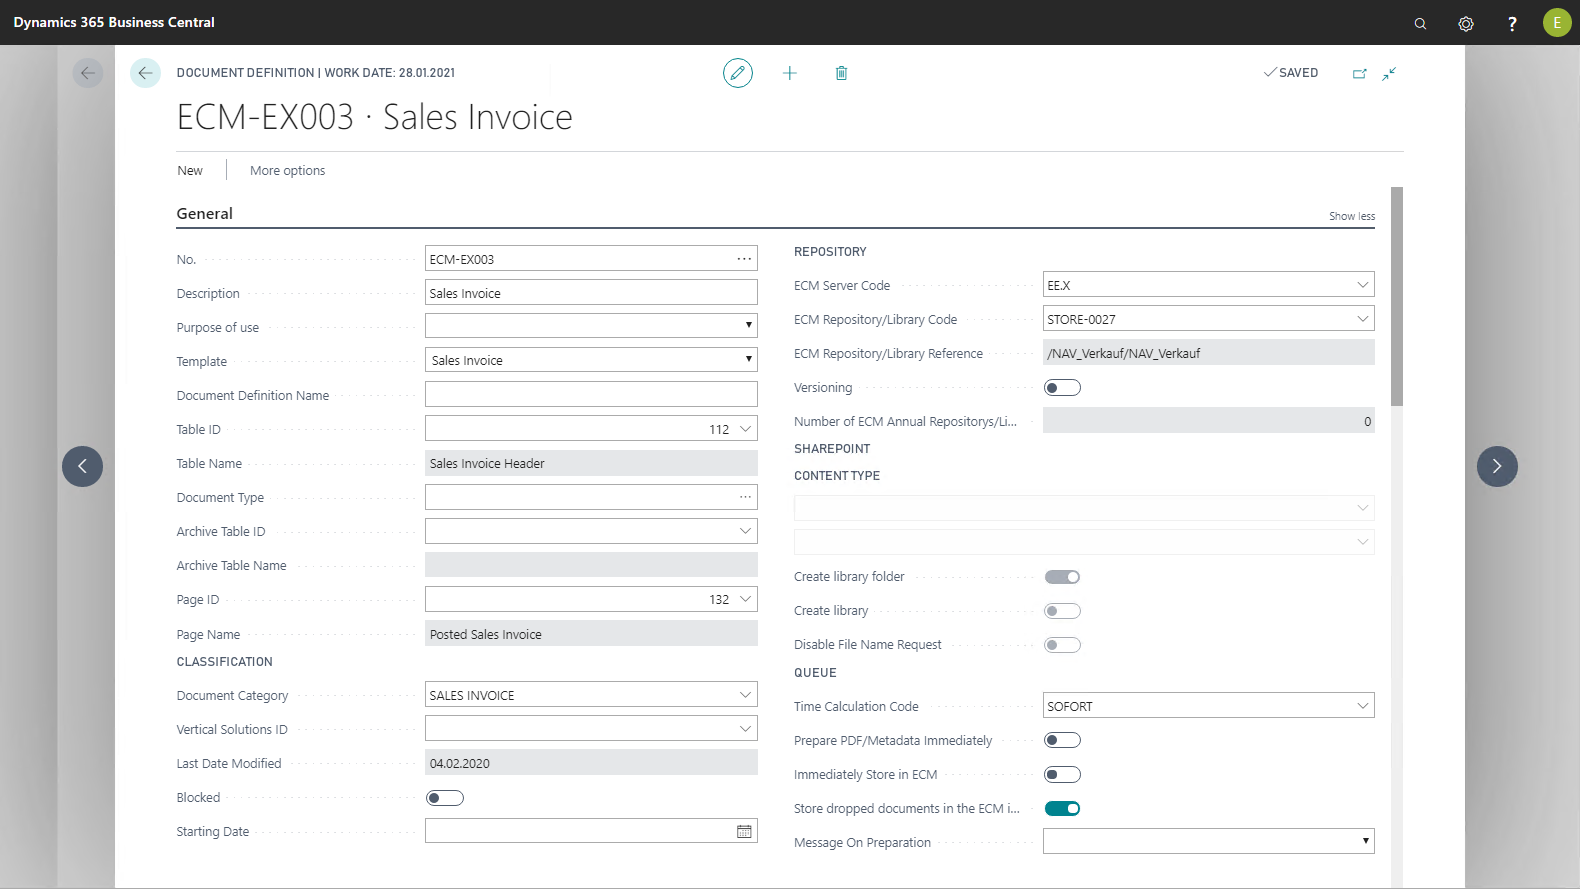Expand the Time Calculation Code dropdown
This screenshot has width=1580, height=889.
pos(1362,706)
